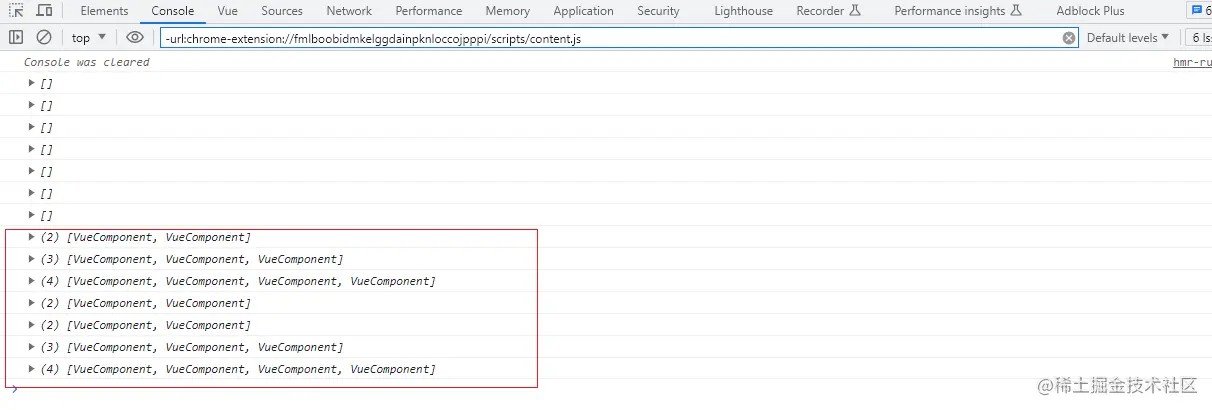Switch to the Application tab
This screenshot has height=410, width=1212.
coord(583,11)
